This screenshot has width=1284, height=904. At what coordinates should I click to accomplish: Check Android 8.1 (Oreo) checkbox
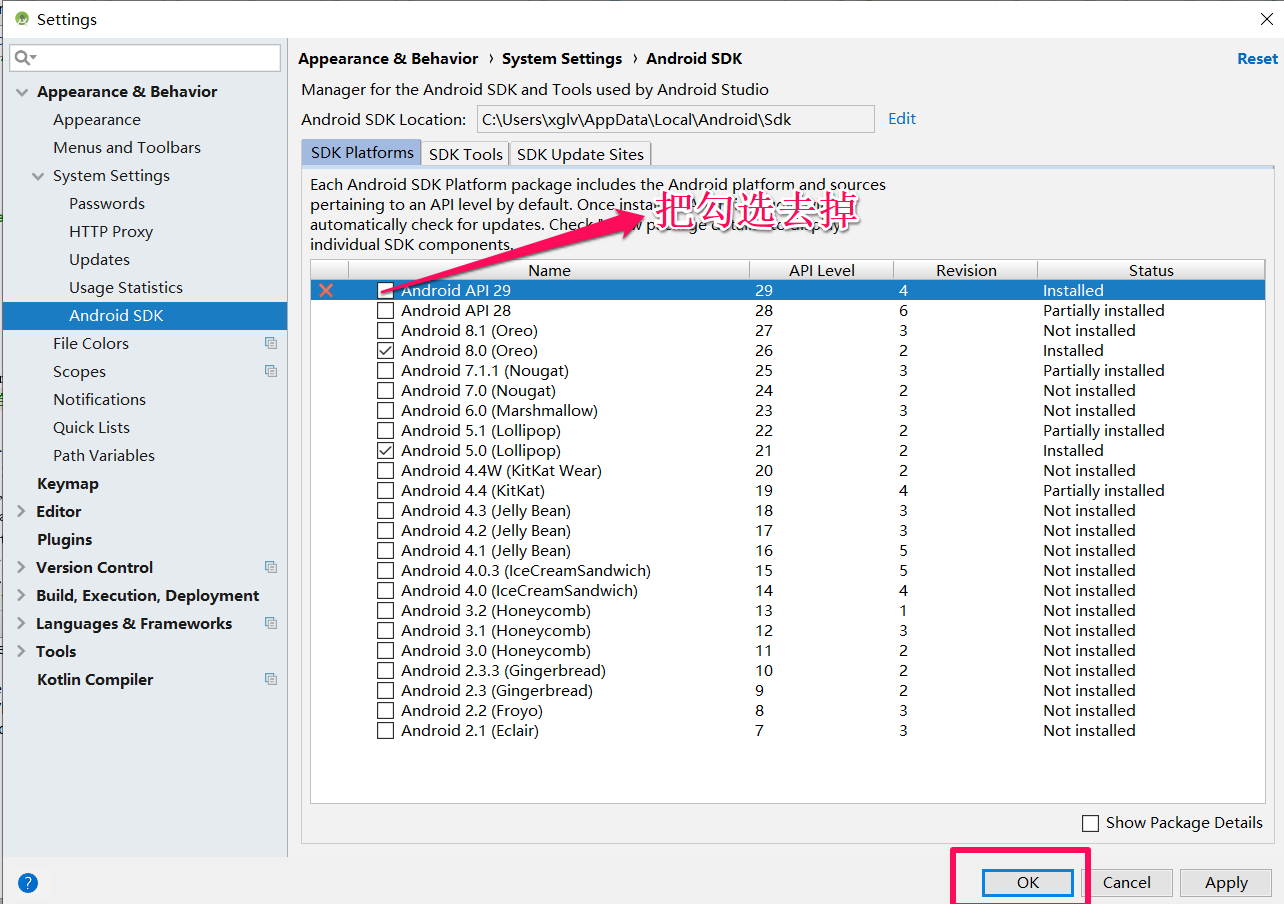click(385, 331)
